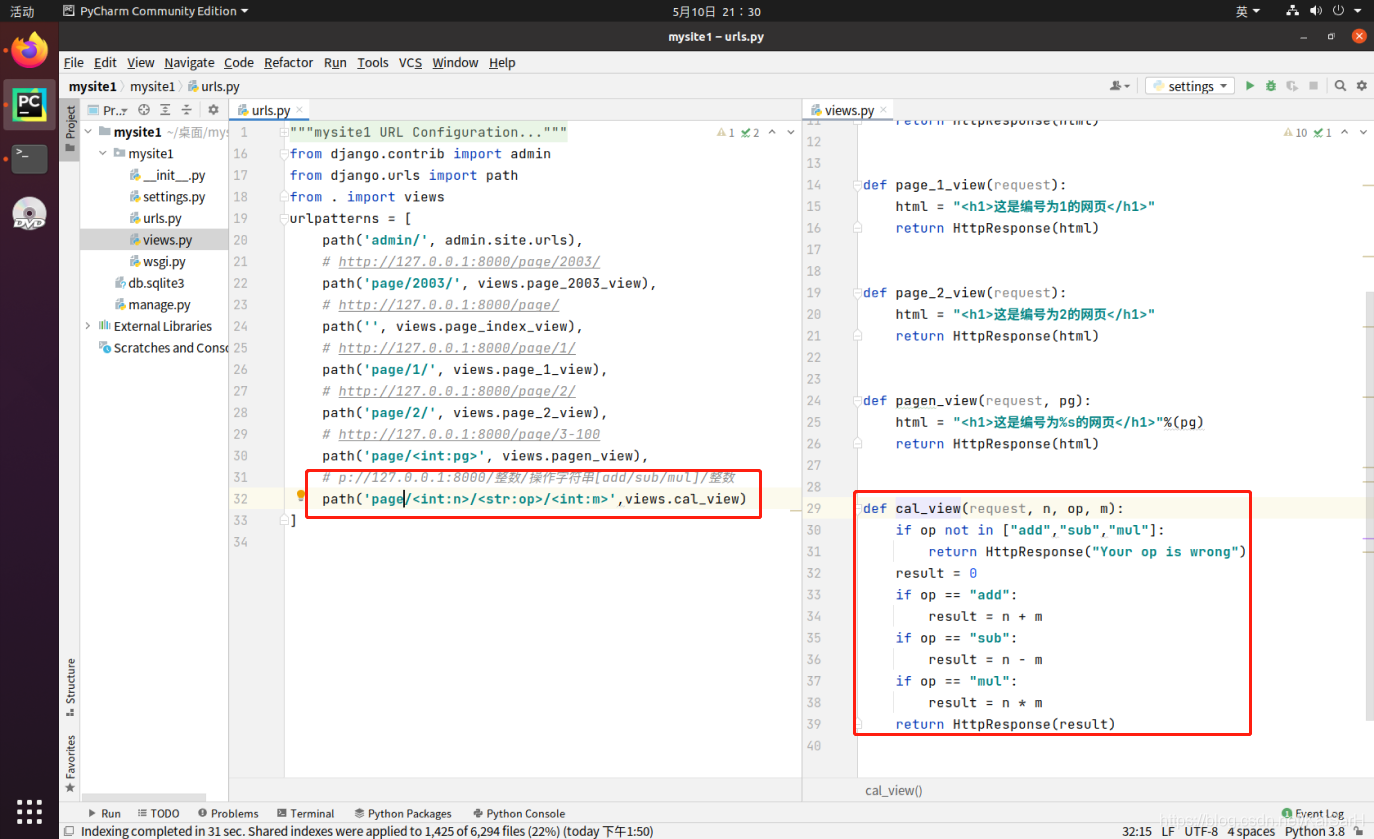1374x839 pixels.
Task: Click views.py vertical scrollbar
Action: [x=1369, y=505]
